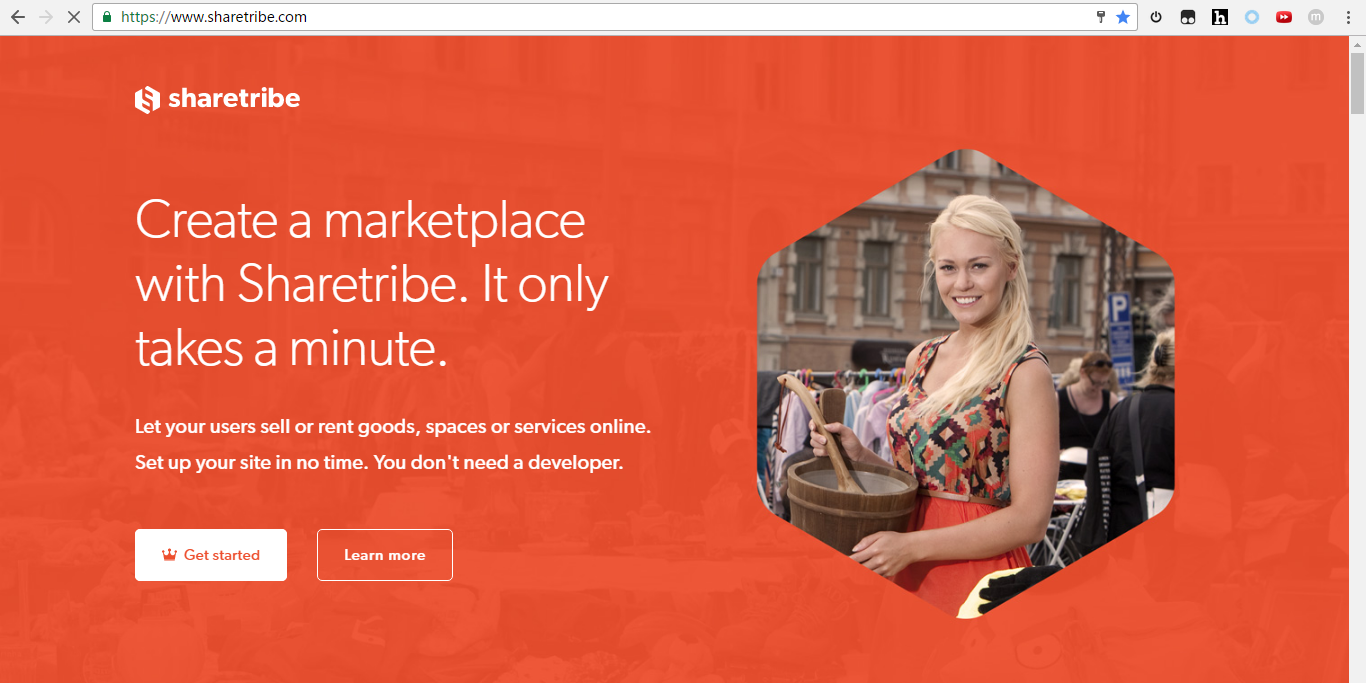1366x683 pixels.
Task: Click the black 'h' extension icon
Action: pyautogui.click(x=1220, y=17)
